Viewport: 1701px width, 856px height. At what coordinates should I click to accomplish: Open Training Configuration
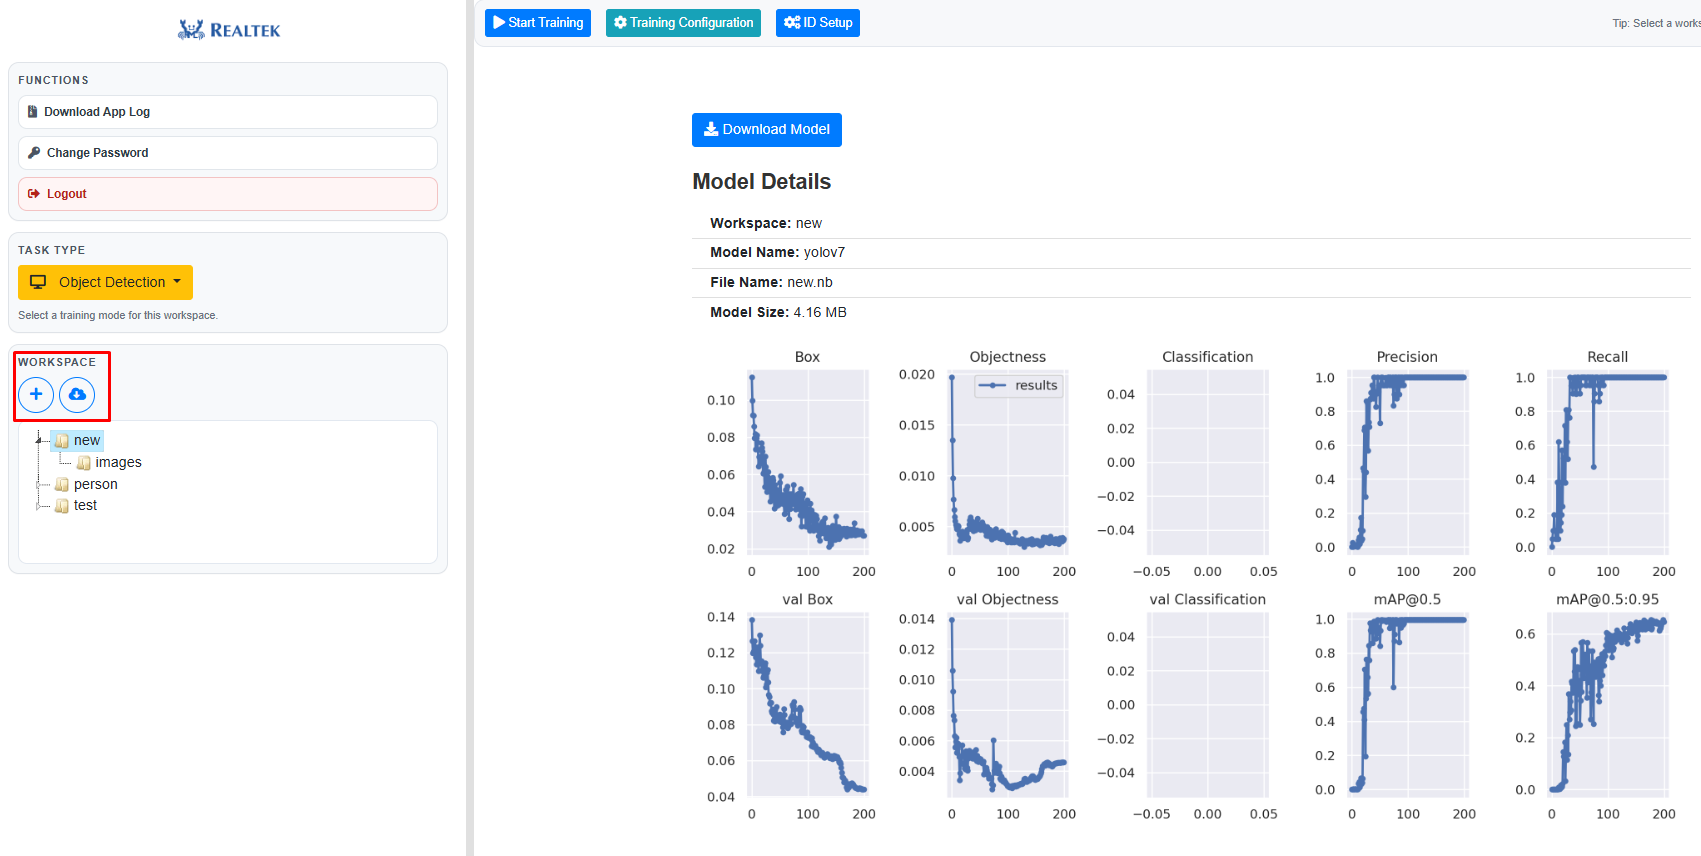coord(683,23)
